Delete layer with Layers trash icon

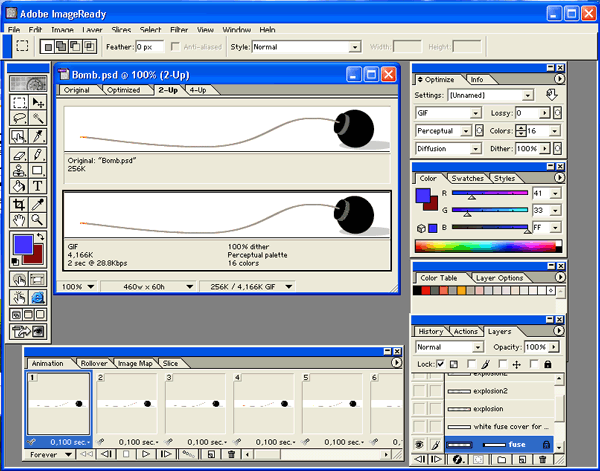pyautogui.click(x=542, y=459)
